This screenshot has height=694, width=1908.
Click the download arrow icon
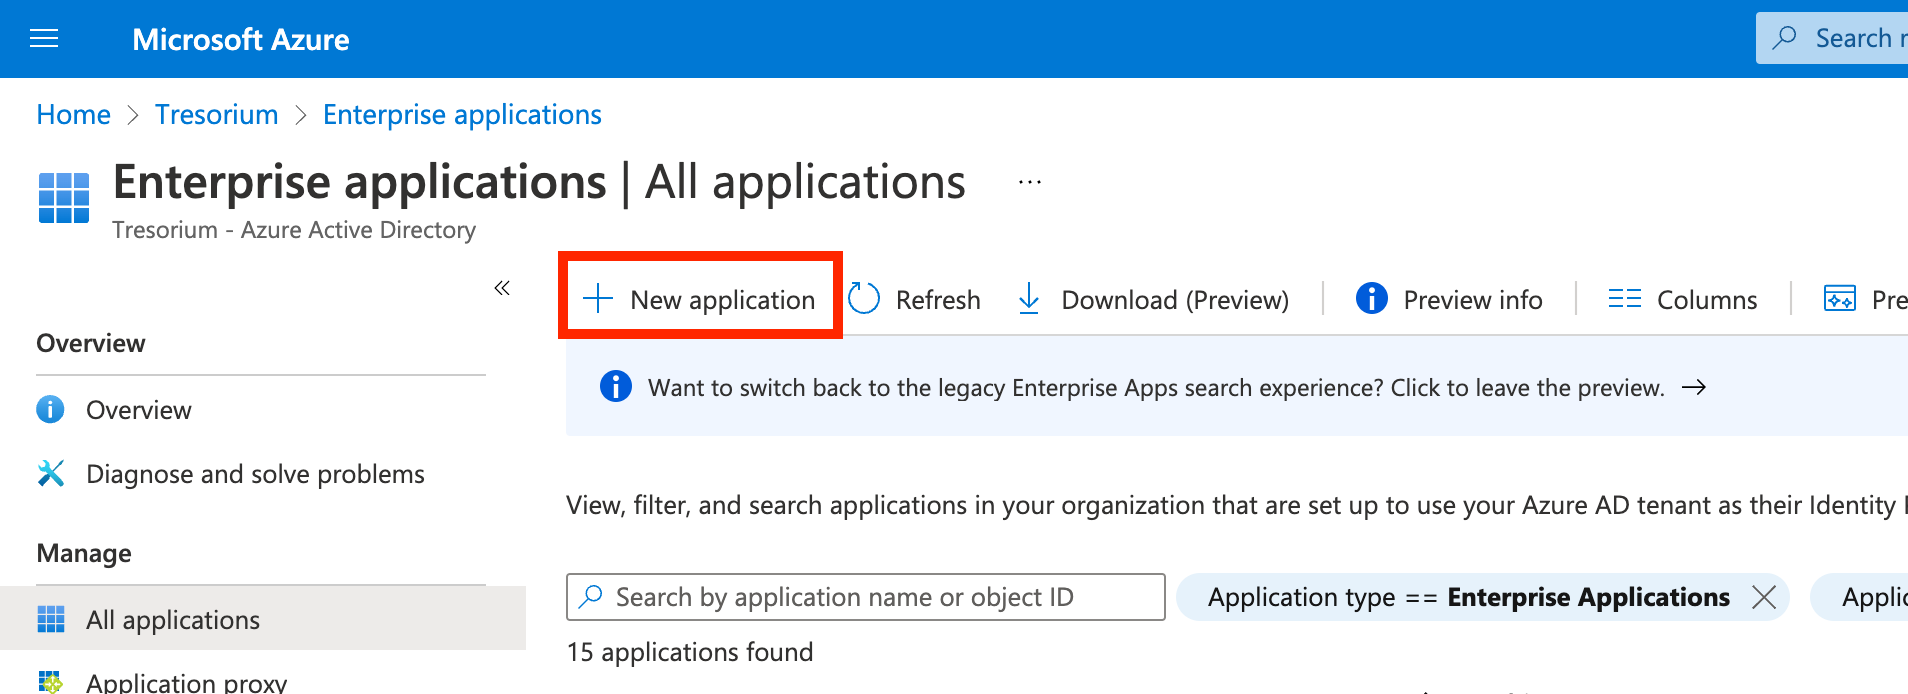tap(1029, 299)
